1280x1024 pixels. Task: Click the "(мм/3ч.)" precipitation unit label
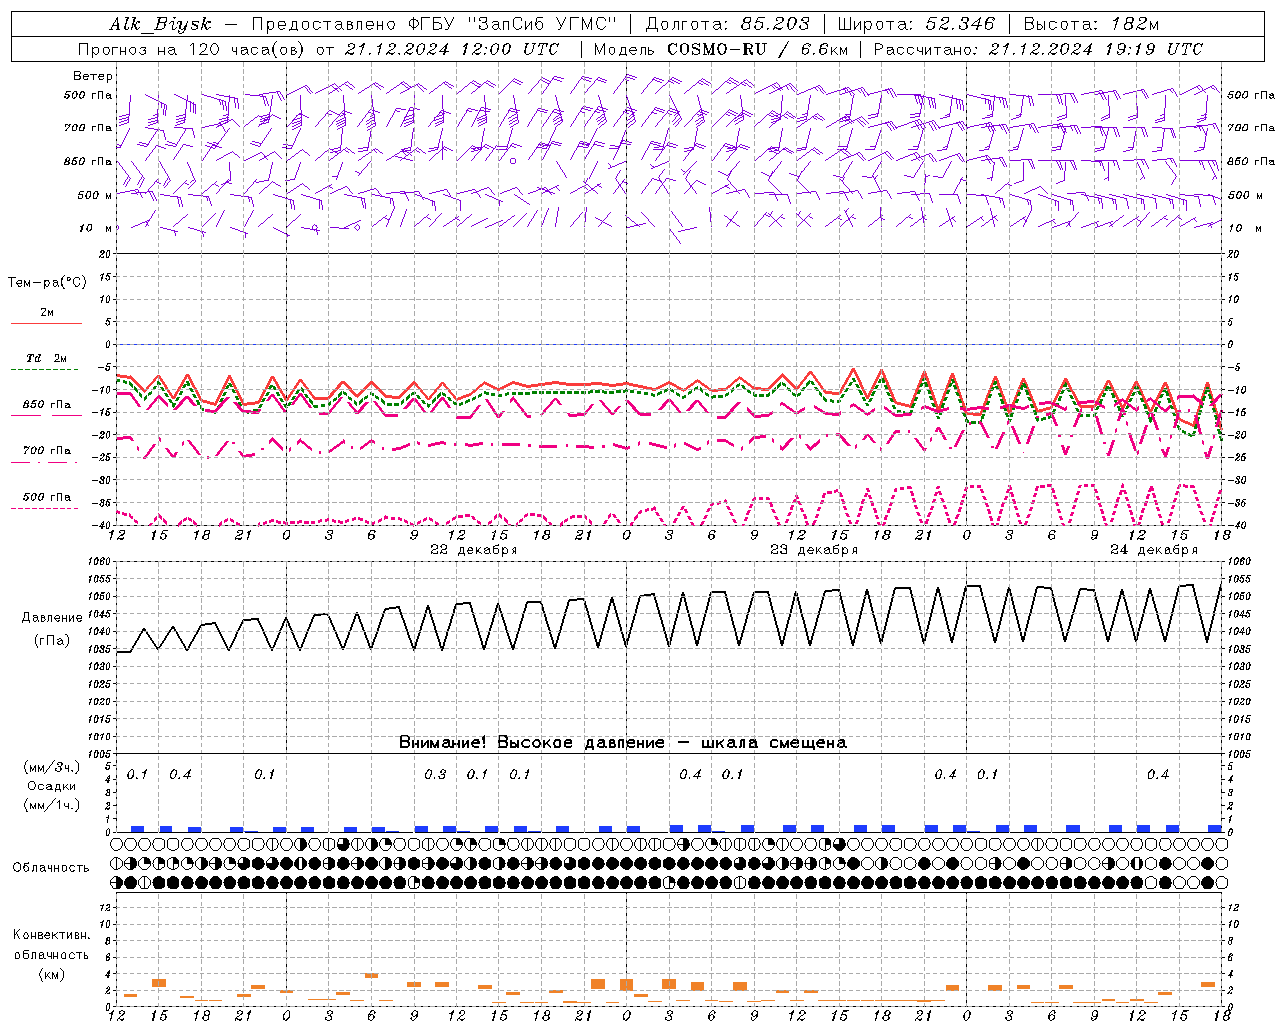point(52,768)
